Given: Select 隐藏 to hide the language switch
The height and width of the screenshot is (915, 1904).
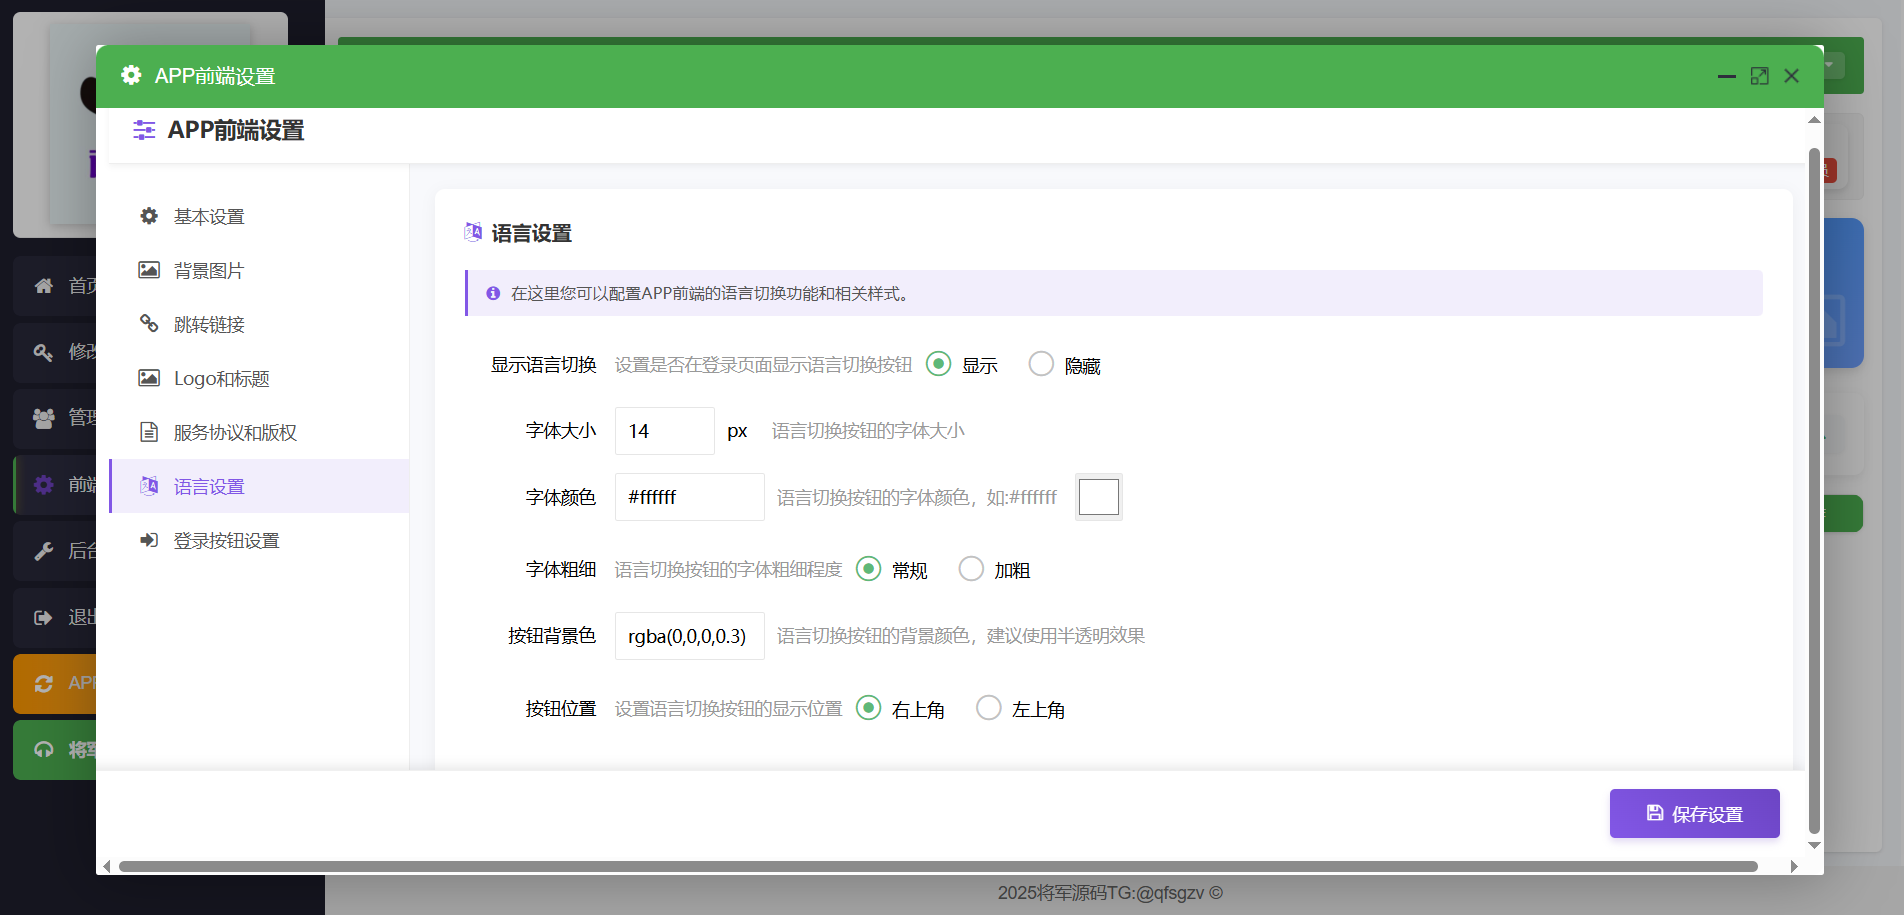Looking at the screenshot, I should (1041, 364).
